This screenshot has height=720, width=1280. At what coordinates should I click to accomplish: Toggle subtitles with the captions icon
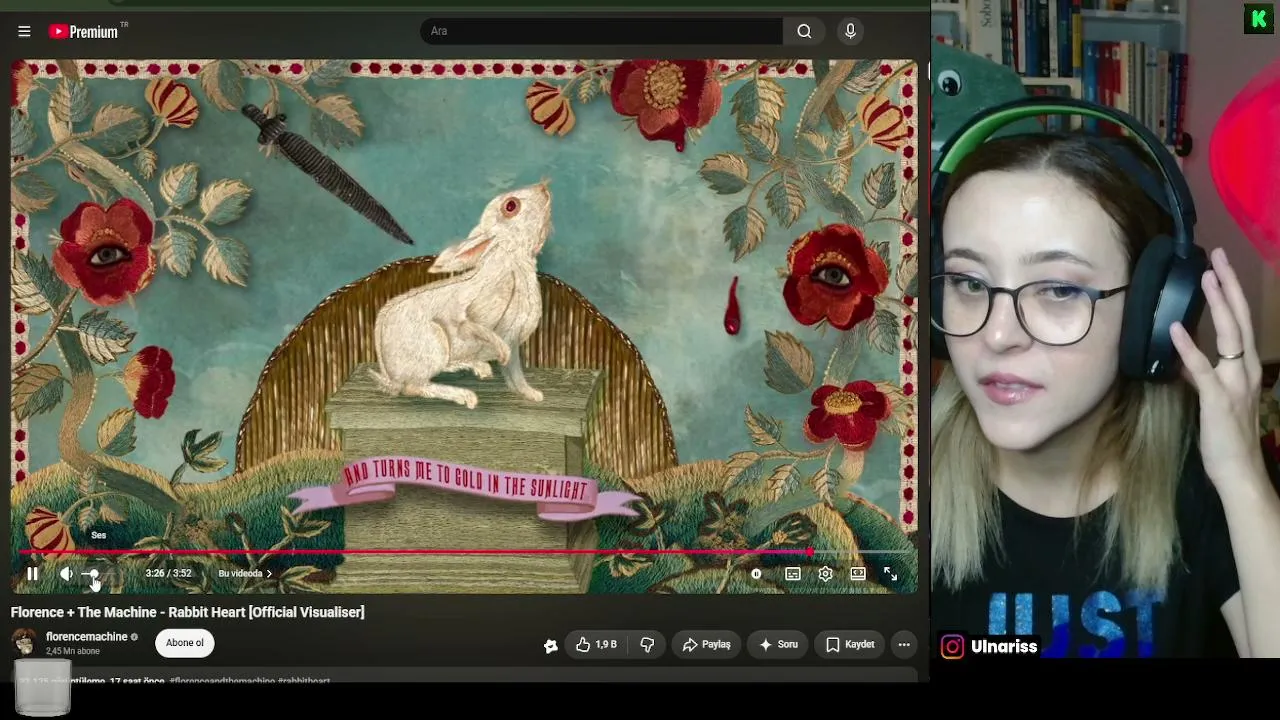pos(792,574)
